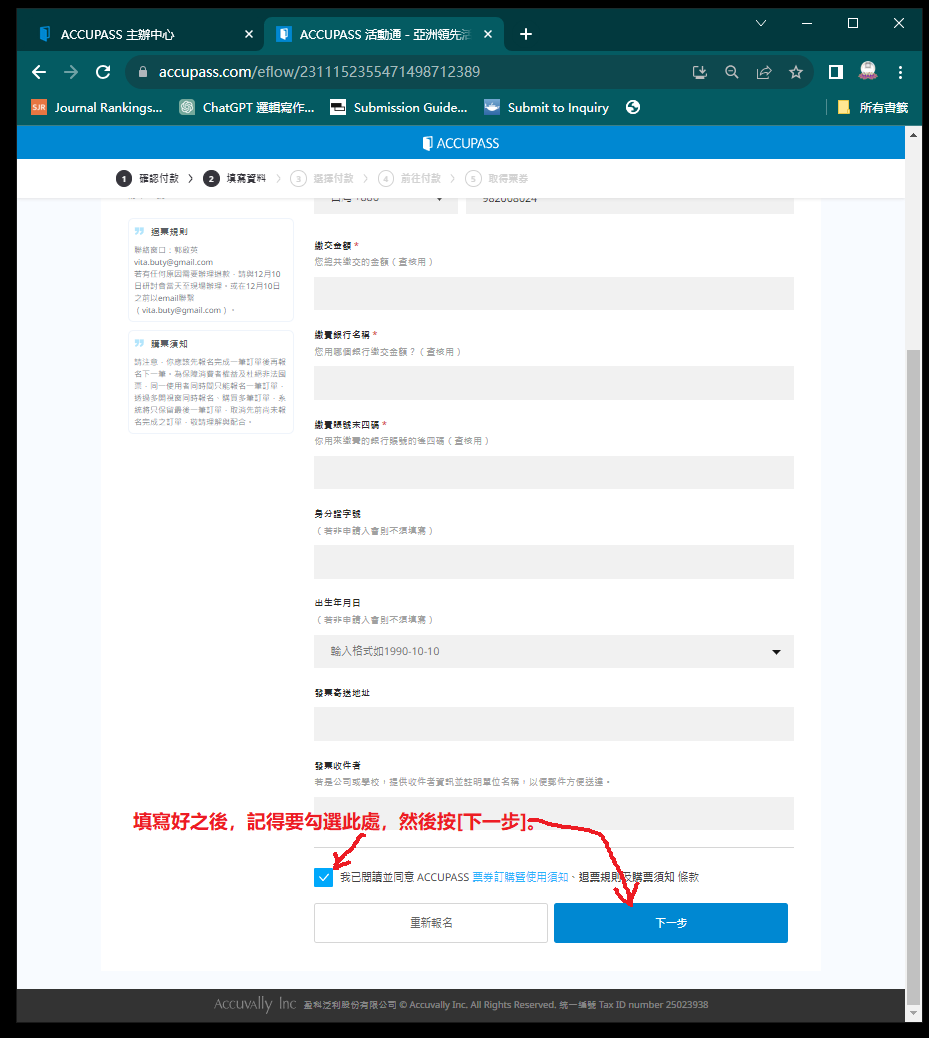Click the browser back arrow icon
Image resolution: width=929 pixels, height=1038 pixels.
tap(39, 72)
